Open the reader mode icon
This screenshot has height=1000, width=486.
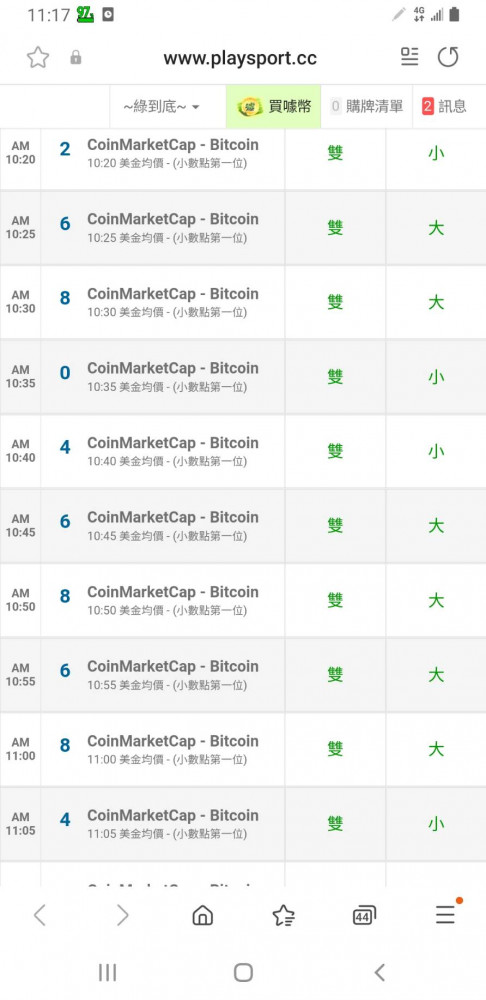(409, 57)
